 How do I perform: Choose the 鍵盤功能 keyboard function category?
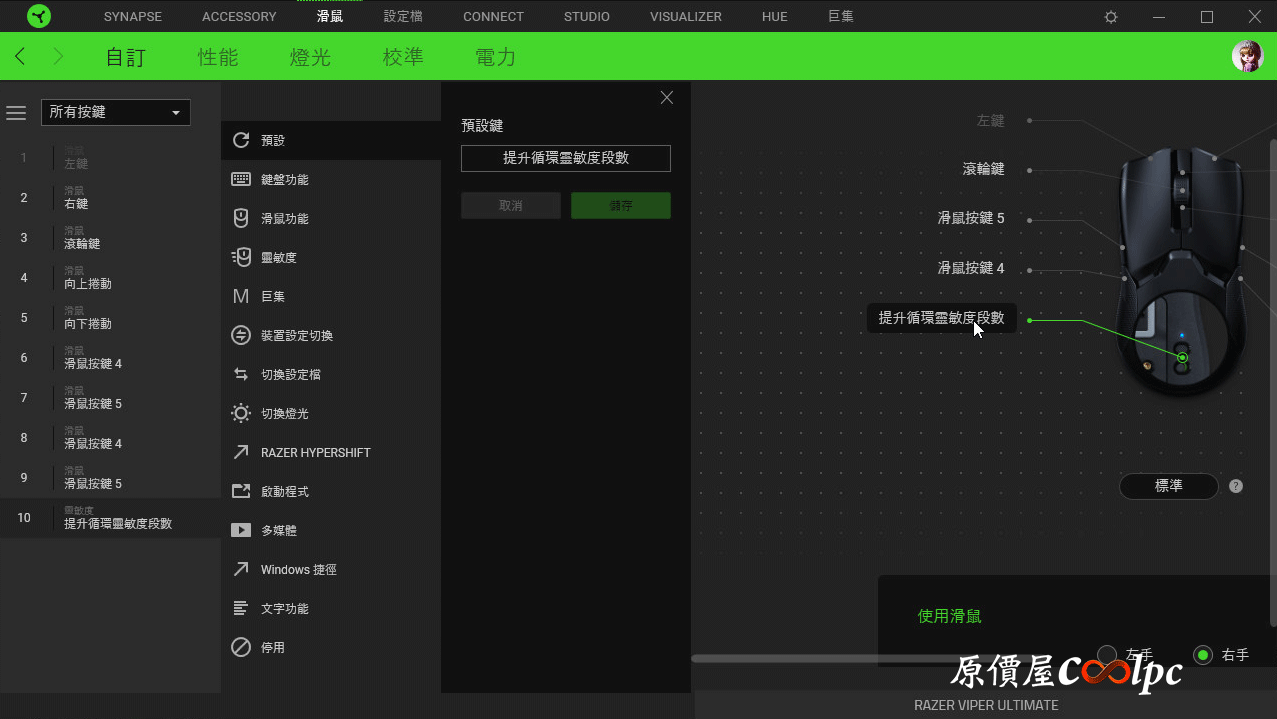tap(331, 179)
